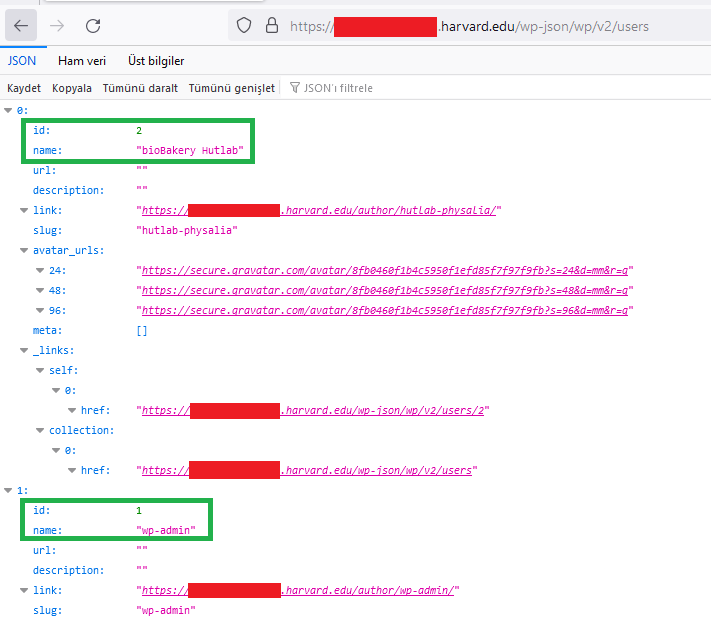Collapse the top-level node 1
The image size is (711, 623).
pos(8,490)
